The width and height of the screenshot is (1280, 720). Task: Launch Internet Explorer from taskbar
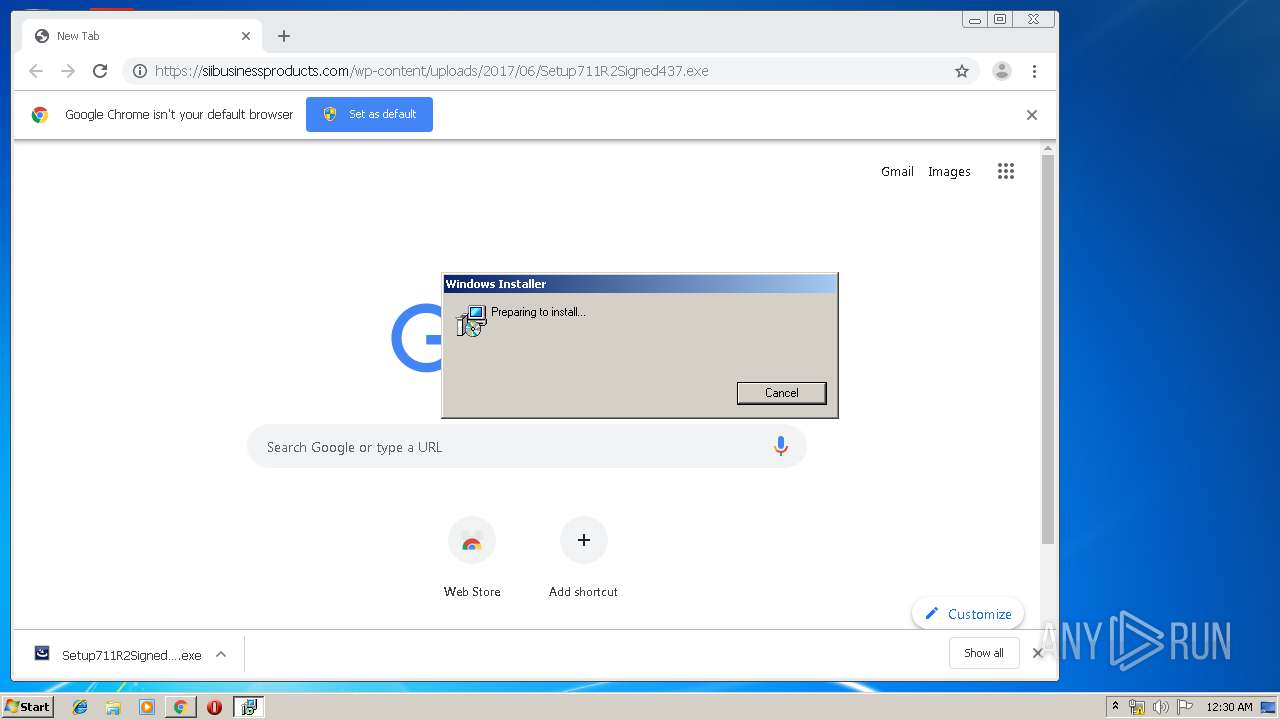point(80,707)
